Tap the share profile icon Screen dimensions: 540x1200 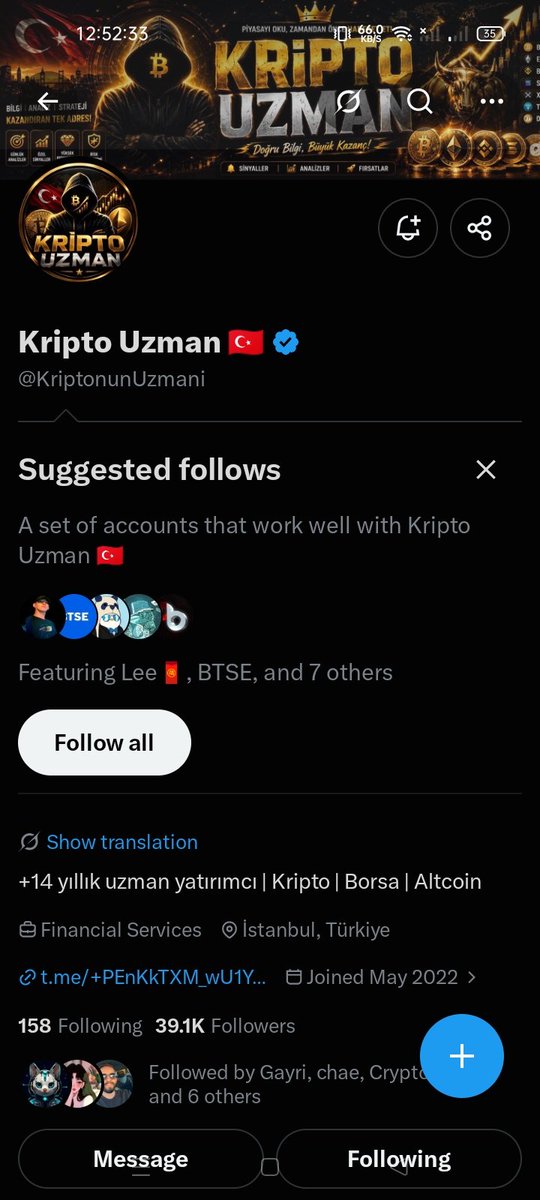pyautogui.click(x=480, y=228)
